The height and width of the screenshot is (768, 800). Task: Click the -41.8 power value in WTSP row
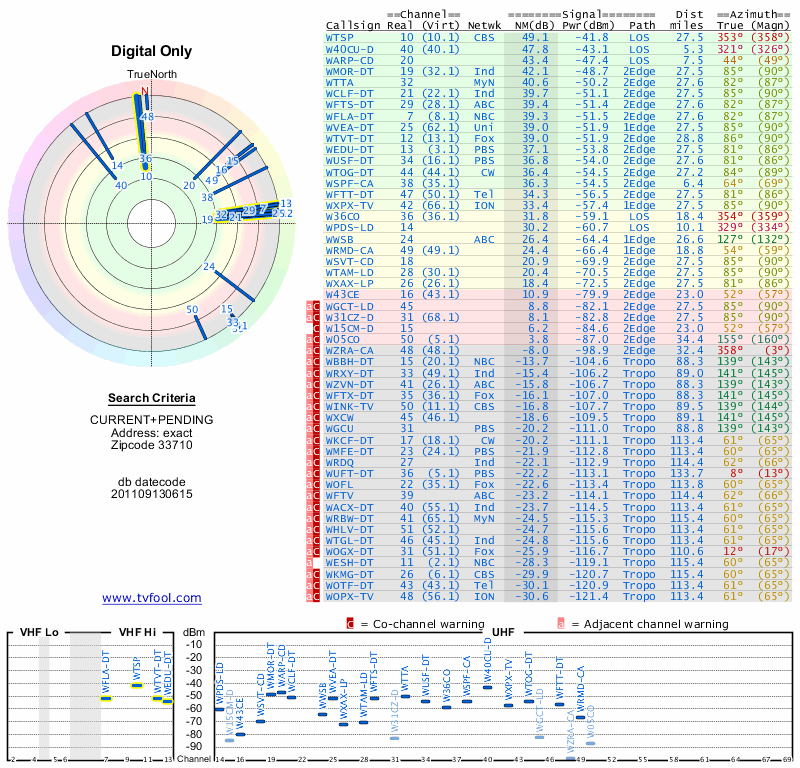[592, 37]
